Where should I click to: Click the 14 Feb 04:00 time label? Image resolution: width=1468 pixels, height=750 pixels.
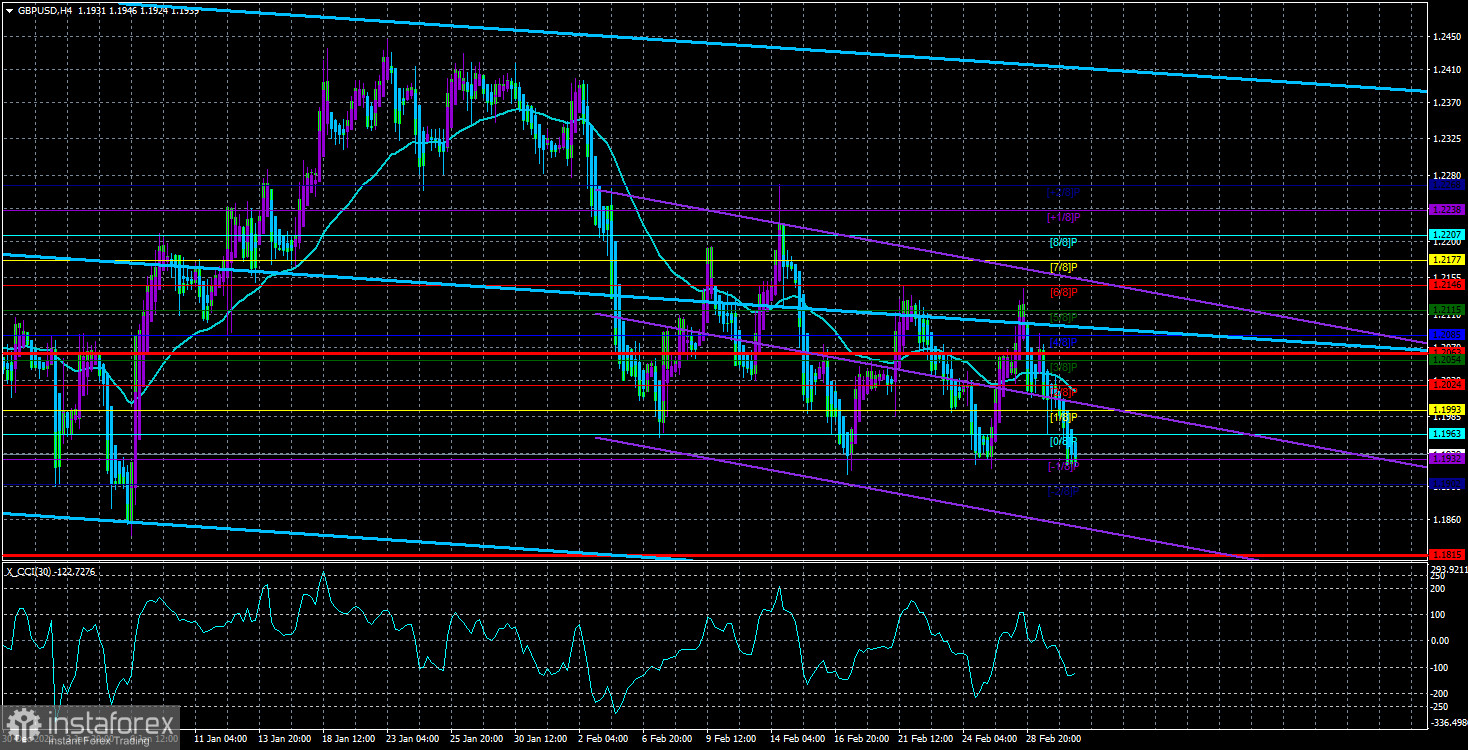tap(798, 740)
